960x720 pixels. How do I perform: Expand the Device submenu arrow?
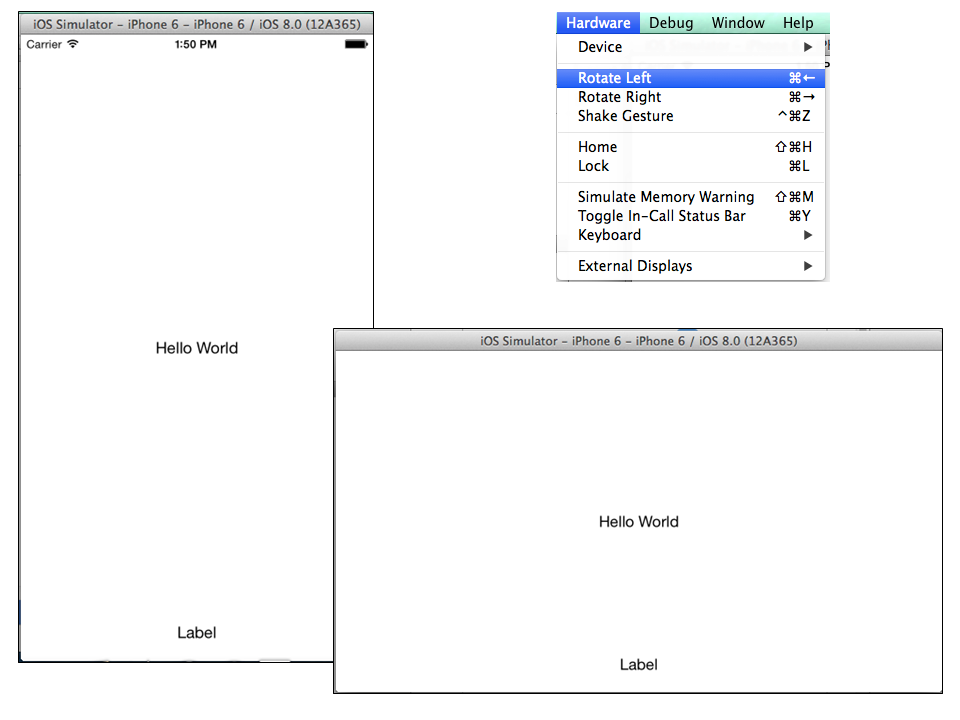[808, 47]
